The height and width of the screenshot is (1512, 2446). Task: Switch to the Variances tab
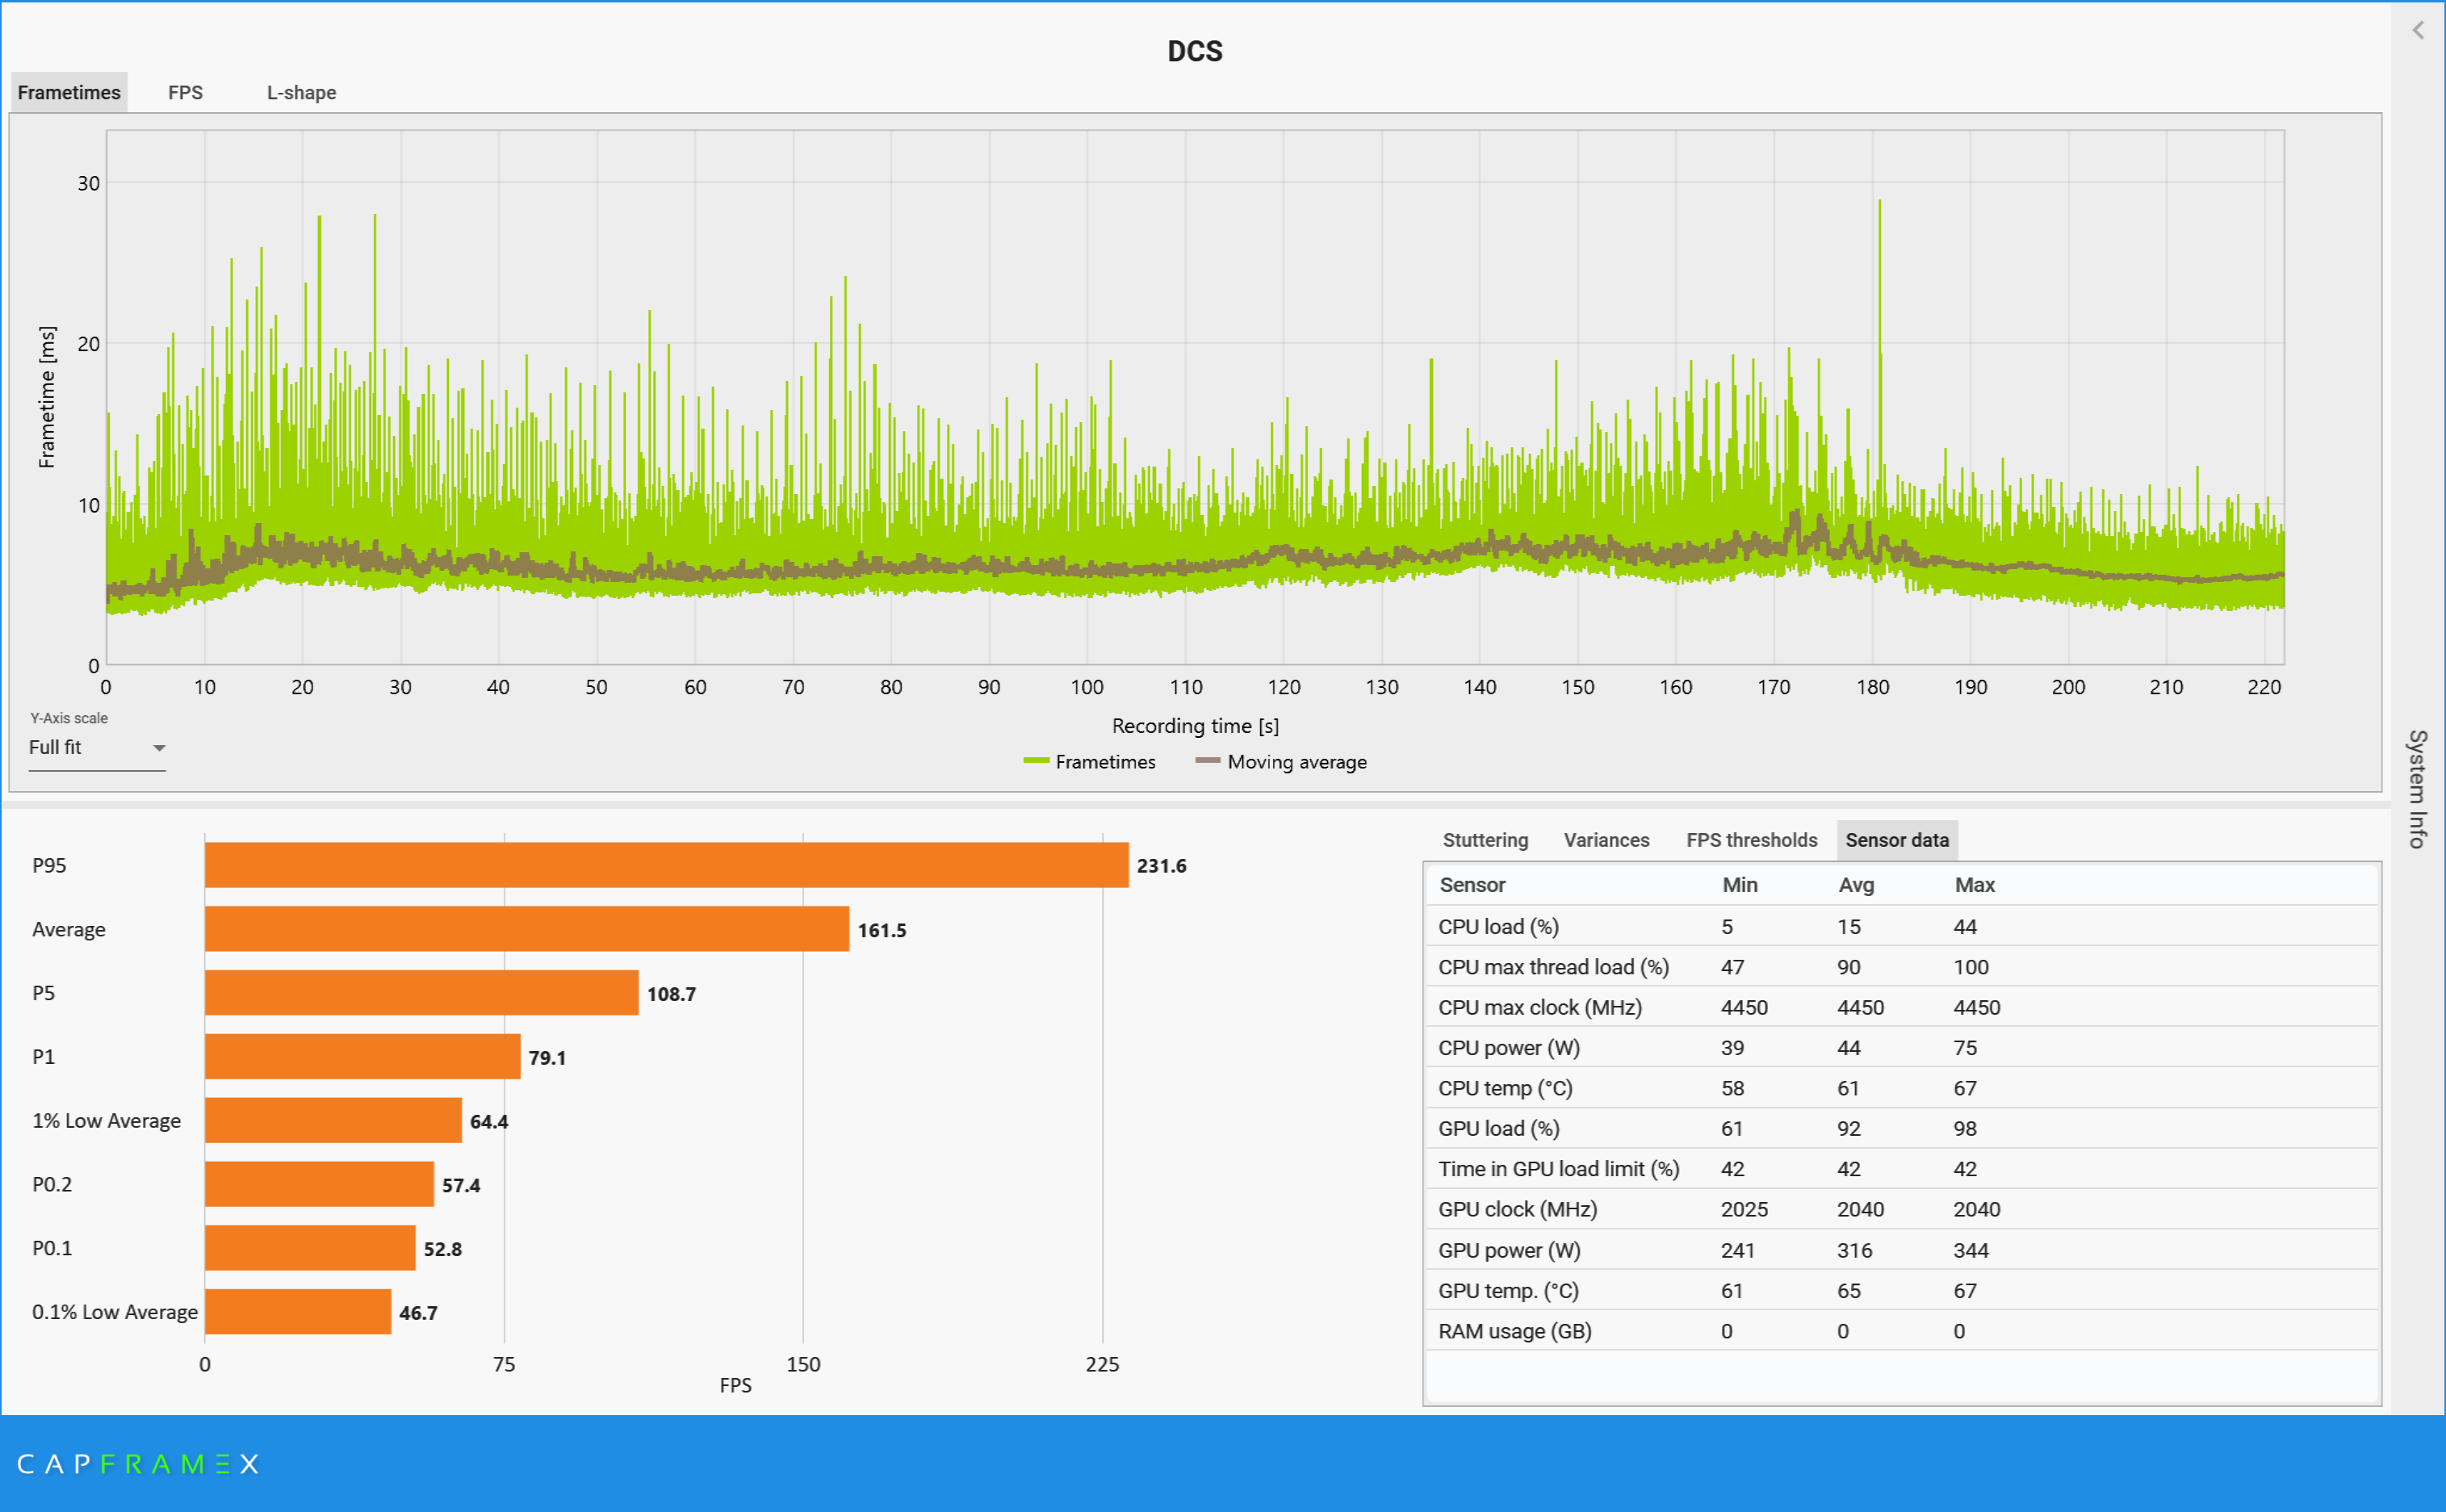[x=1606, y=840]
